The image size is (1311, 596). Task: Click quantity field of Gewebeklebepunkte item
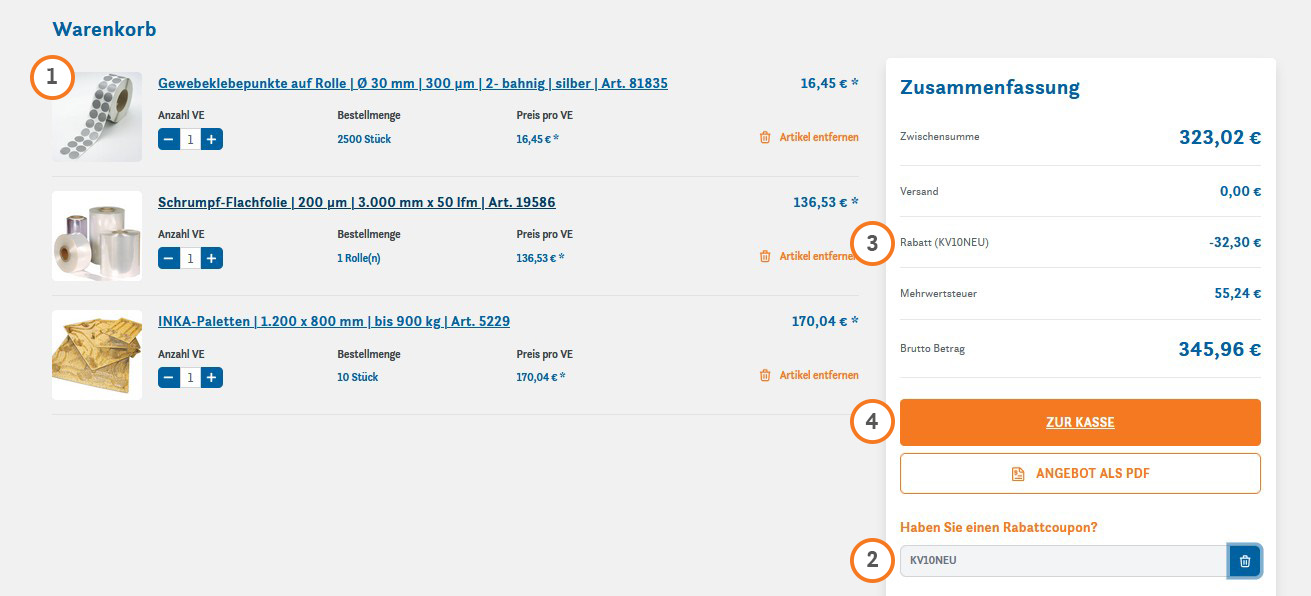[190, 139]
